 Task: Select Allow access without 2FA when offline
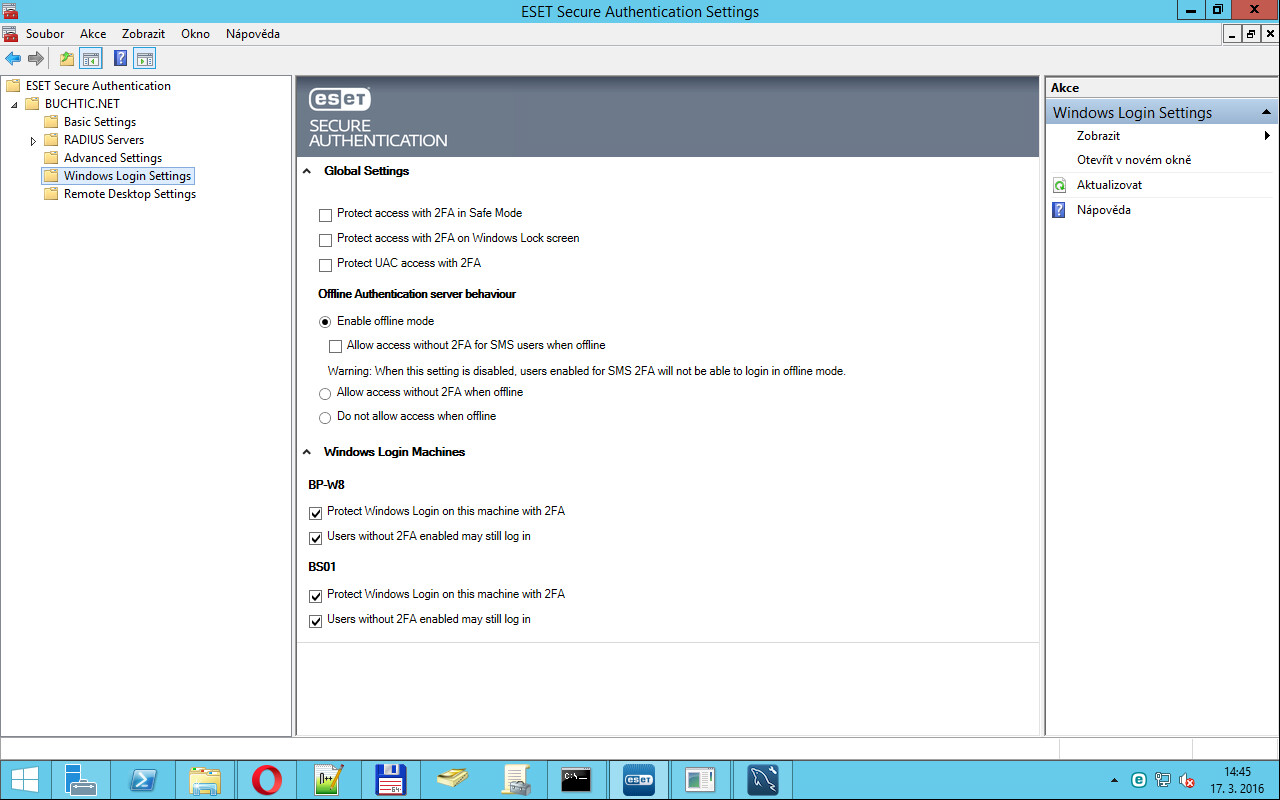[325, 394]
